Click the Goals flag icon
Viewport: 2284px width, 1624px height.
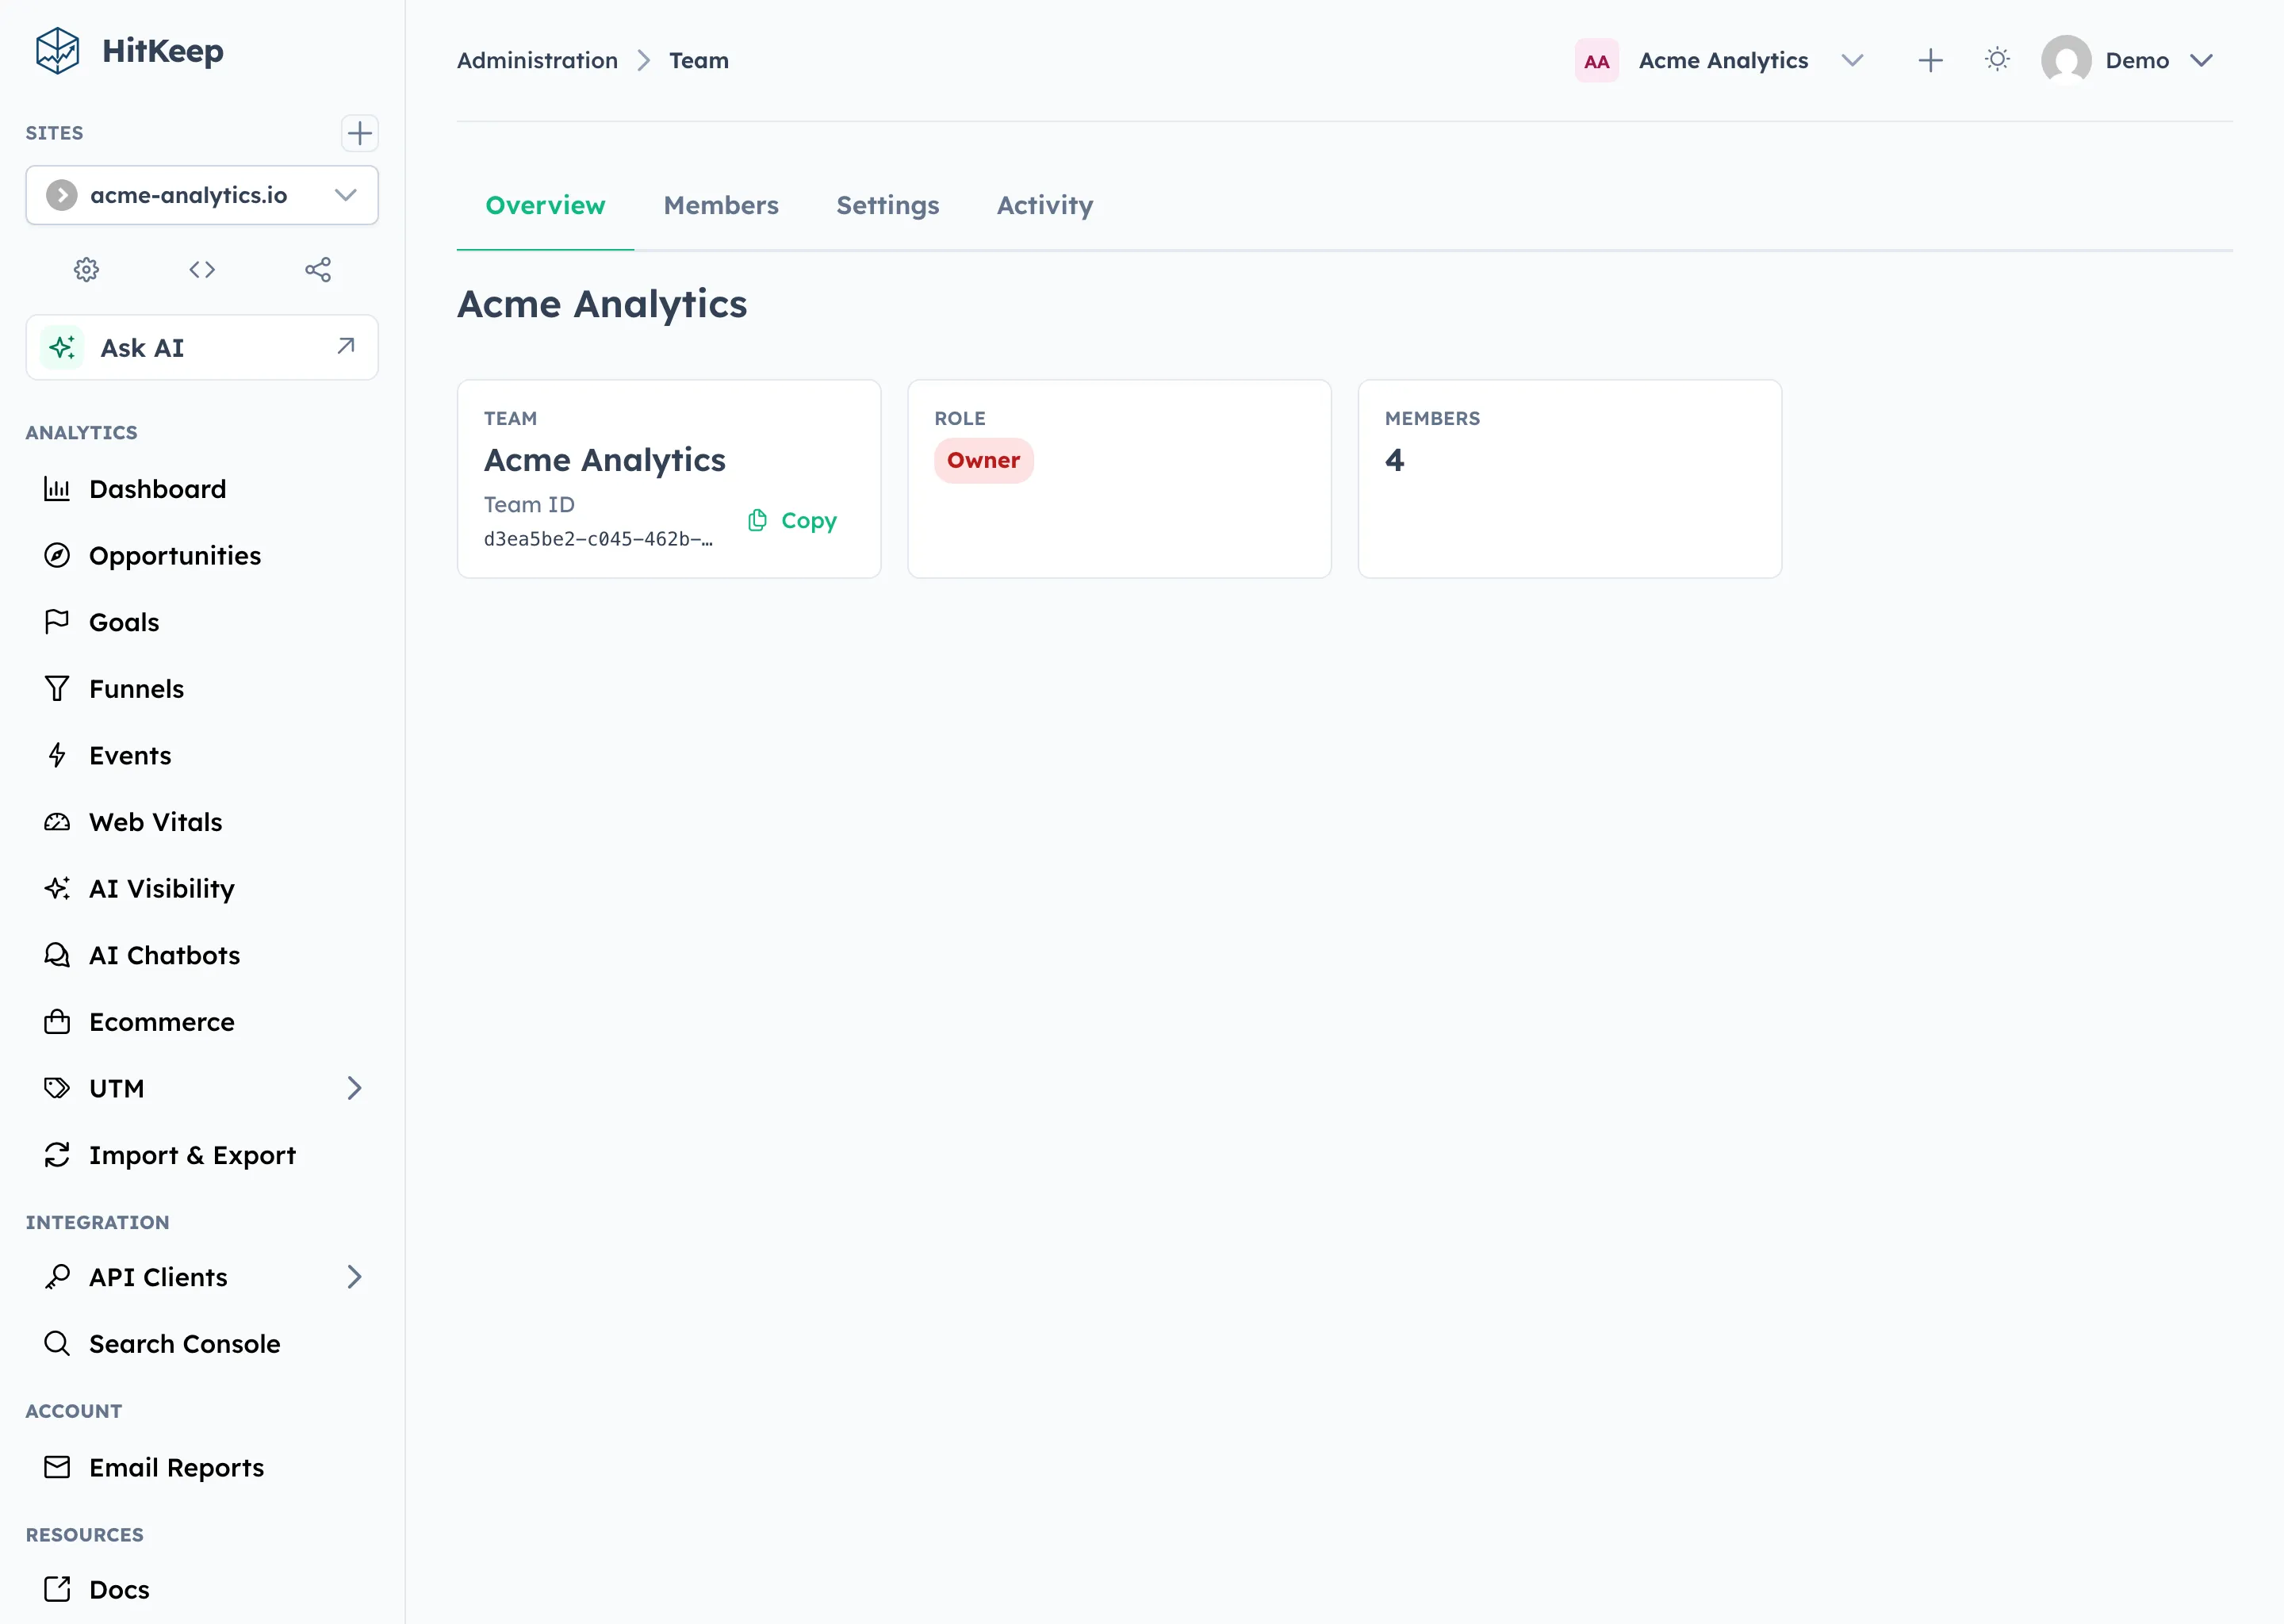coord(57,622)
